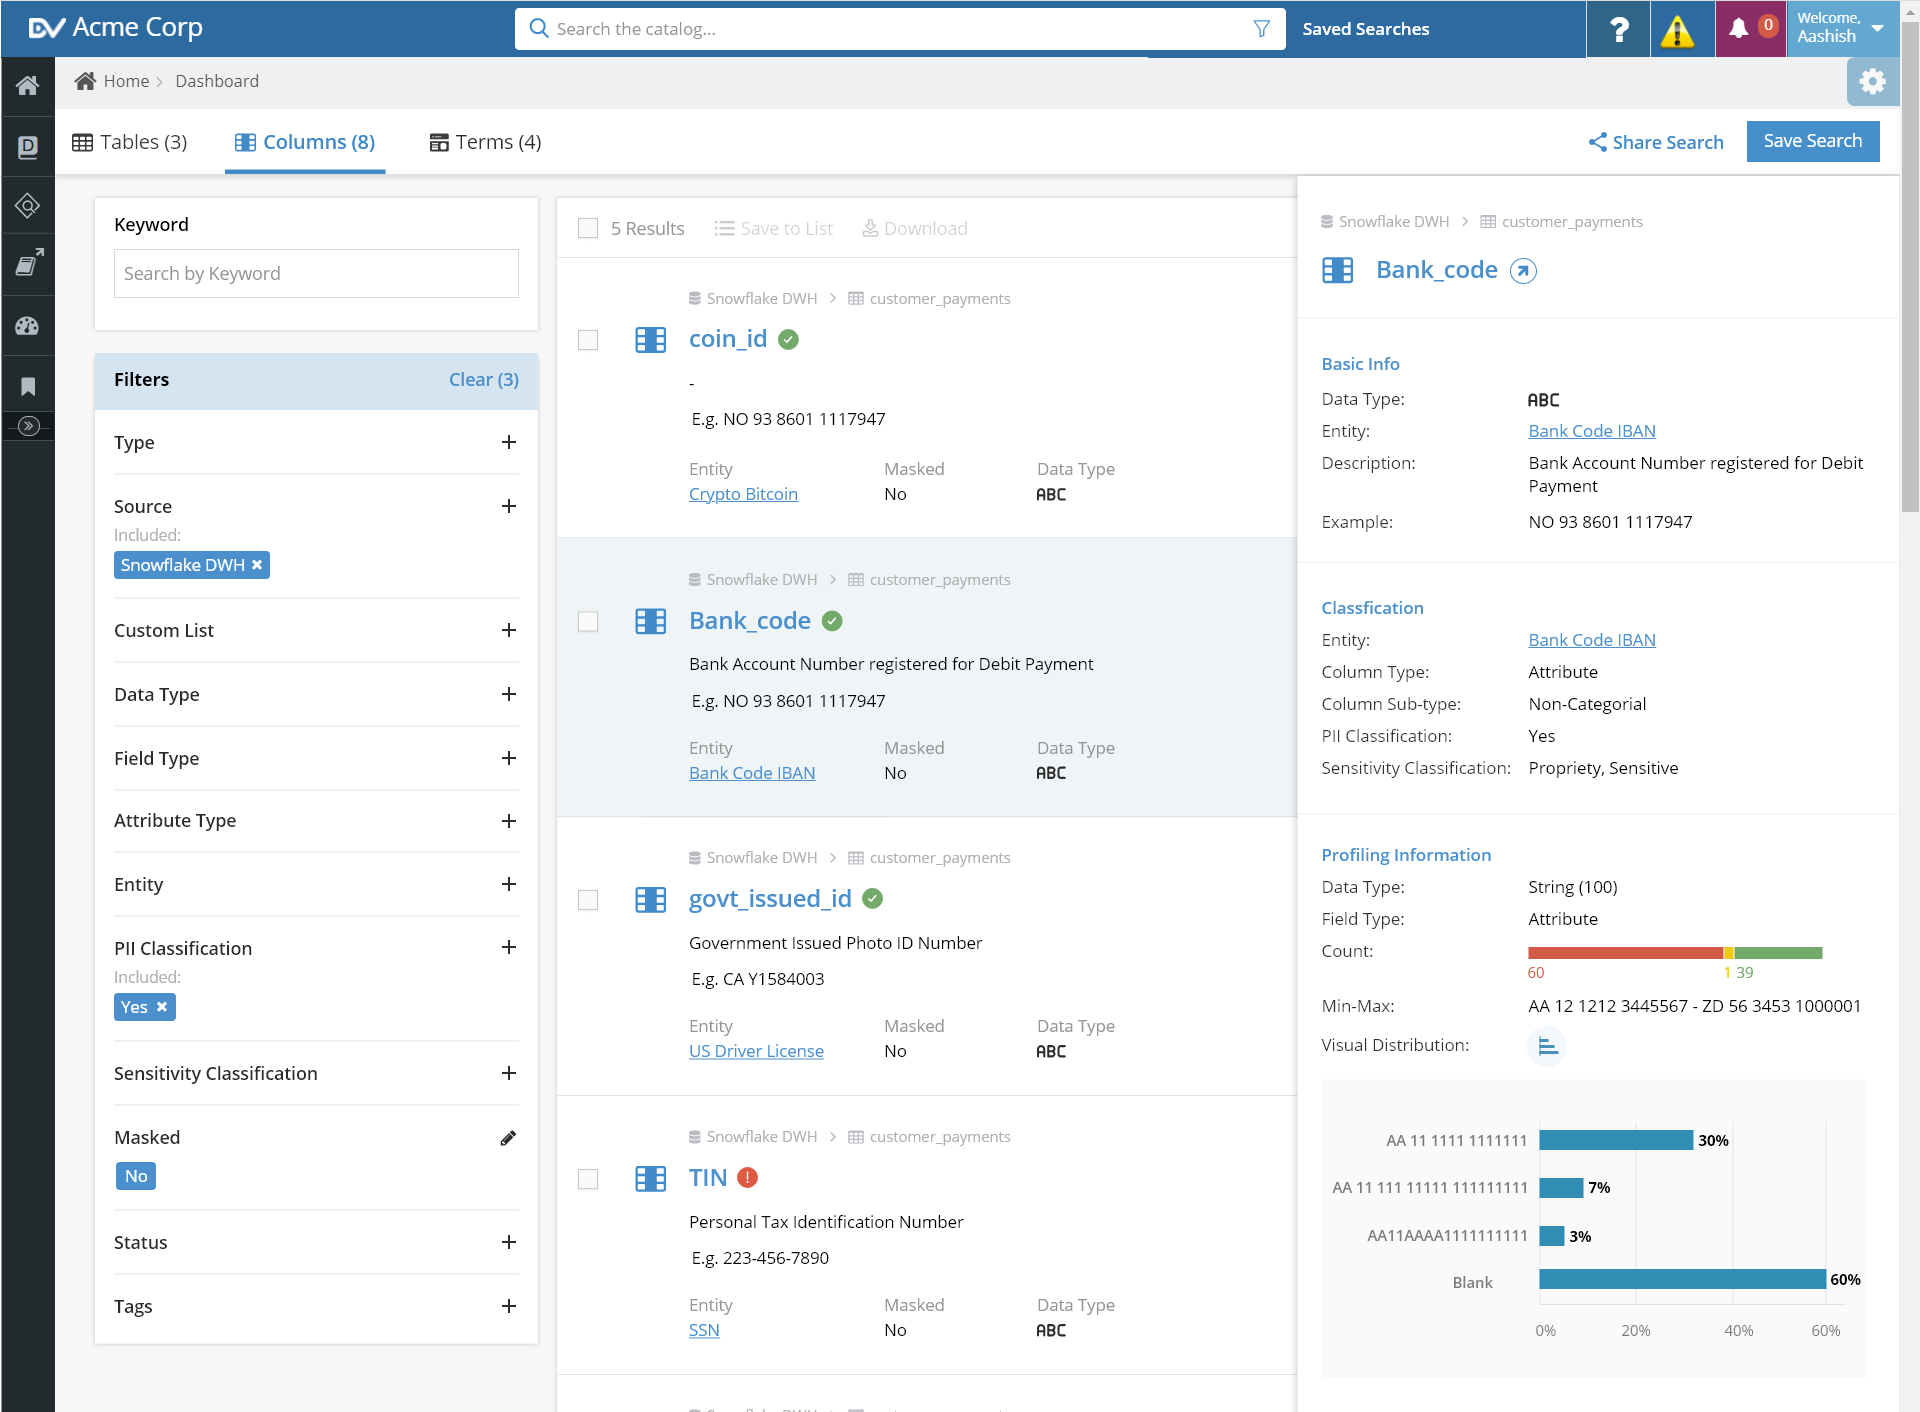Expand the Data Type filter
The image size is (1920, 1412).
pos(316,694)
